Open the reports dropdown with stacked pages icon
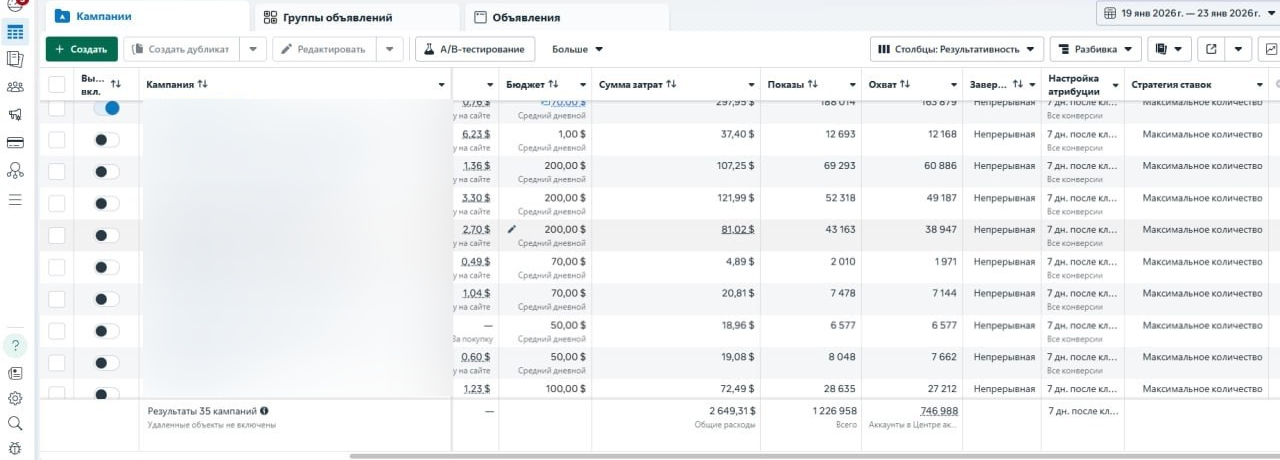 [x=1169, y=49]
